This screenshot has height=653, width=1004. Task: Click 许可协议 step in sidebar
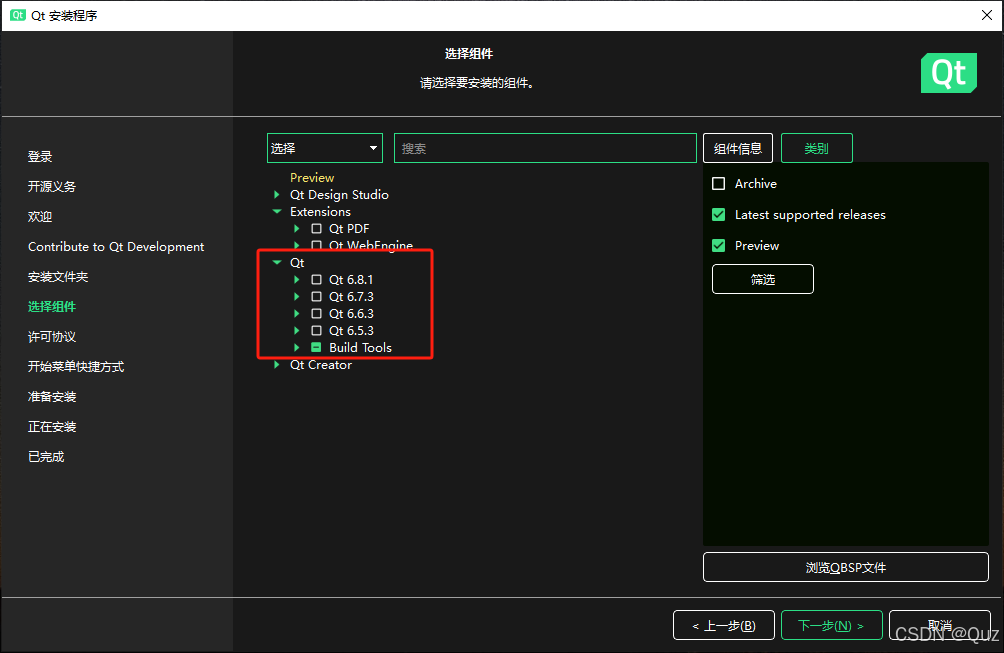coord(52,337)
